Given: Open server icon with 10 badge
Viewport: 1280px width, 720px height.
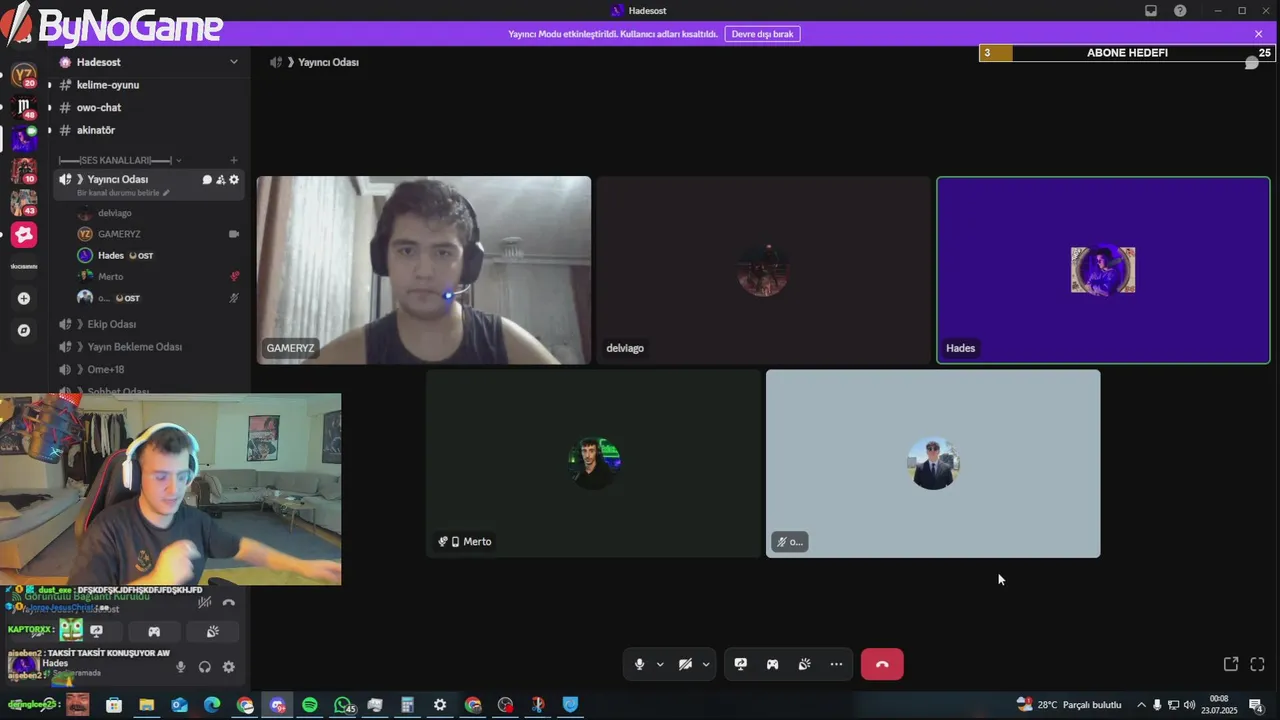Looking at the screenshot, I should point(24,171).
